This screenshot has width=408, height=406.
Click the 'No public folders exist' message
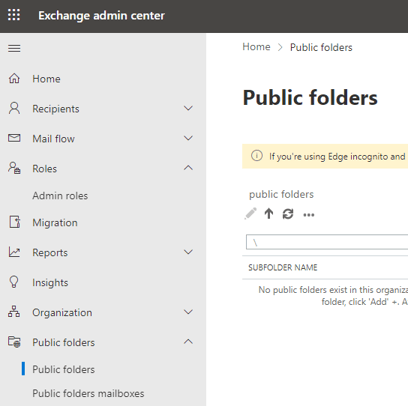(333, 296)
